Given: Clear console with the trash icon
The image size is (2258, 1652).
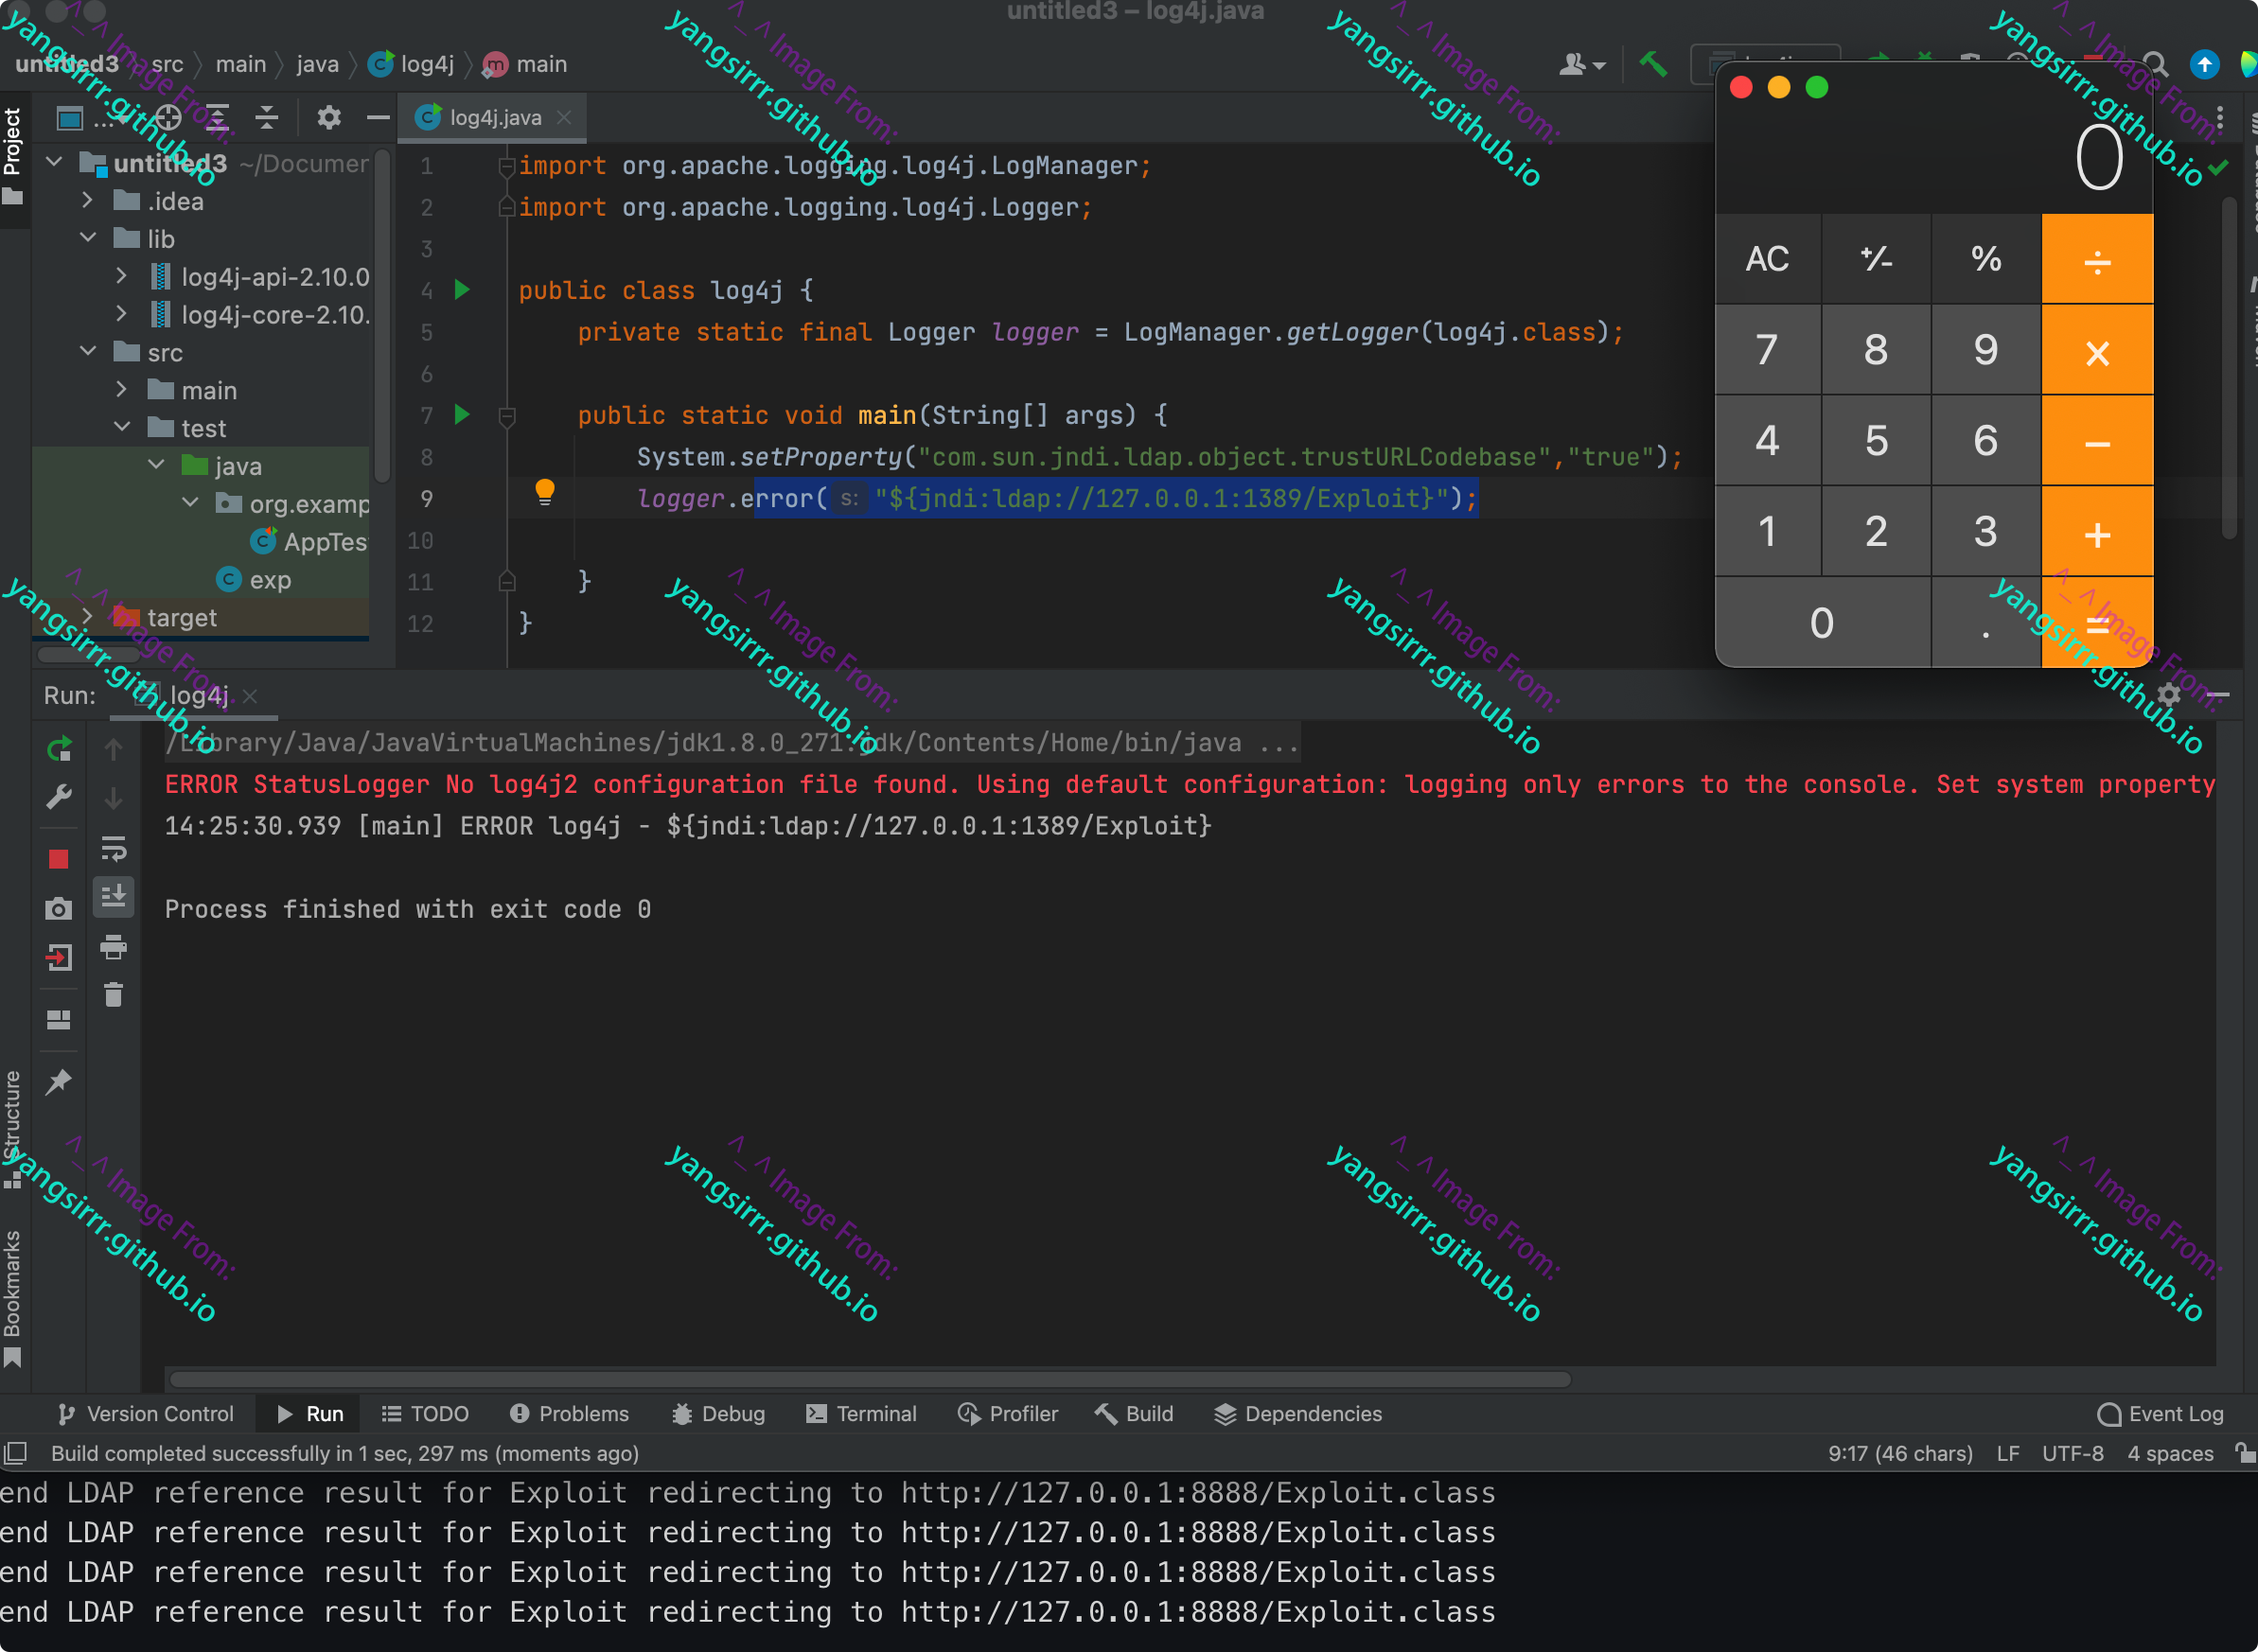Looking at the screenshot, I should [113, 994].
